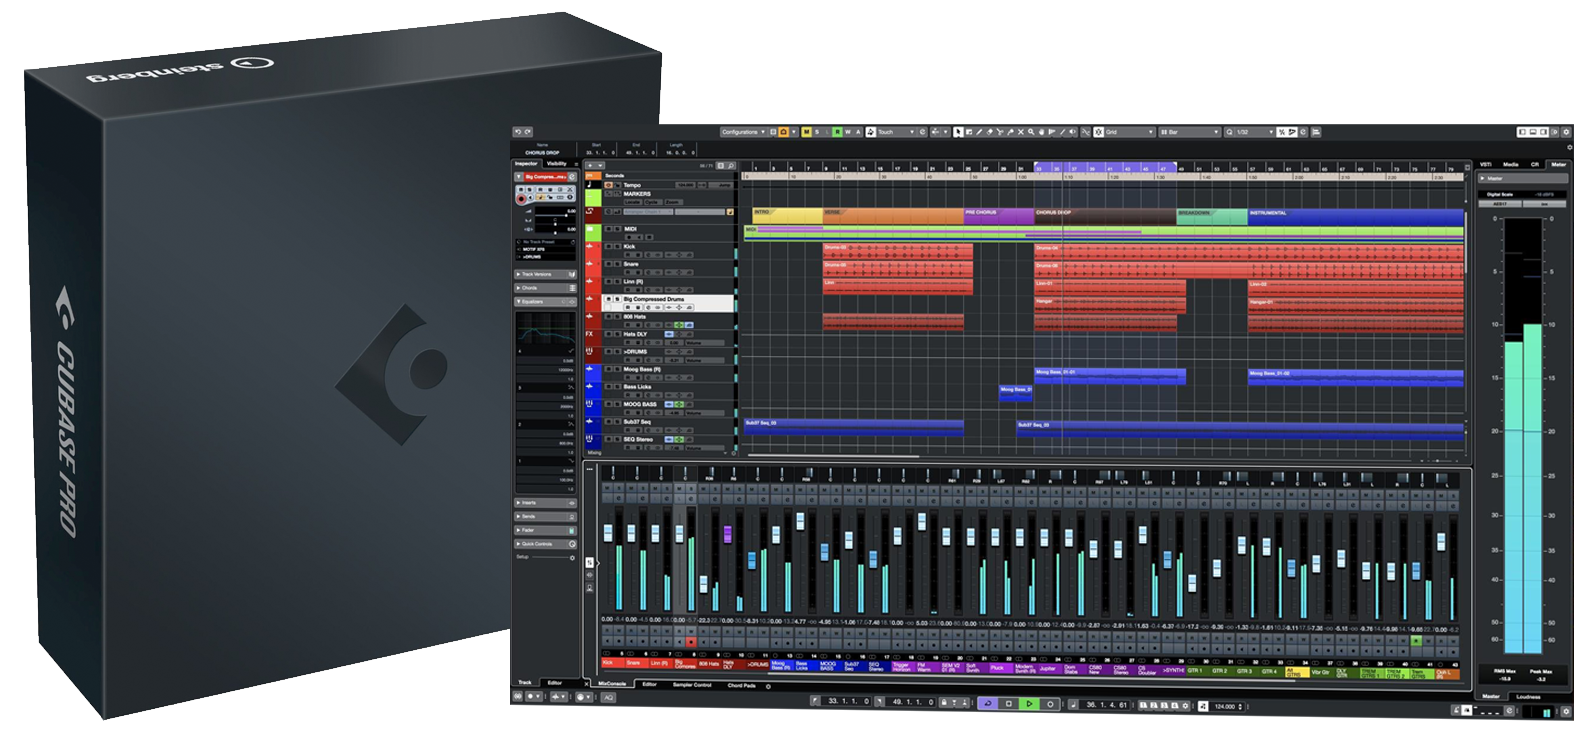Select the Mute X tool

point(1021,132)
